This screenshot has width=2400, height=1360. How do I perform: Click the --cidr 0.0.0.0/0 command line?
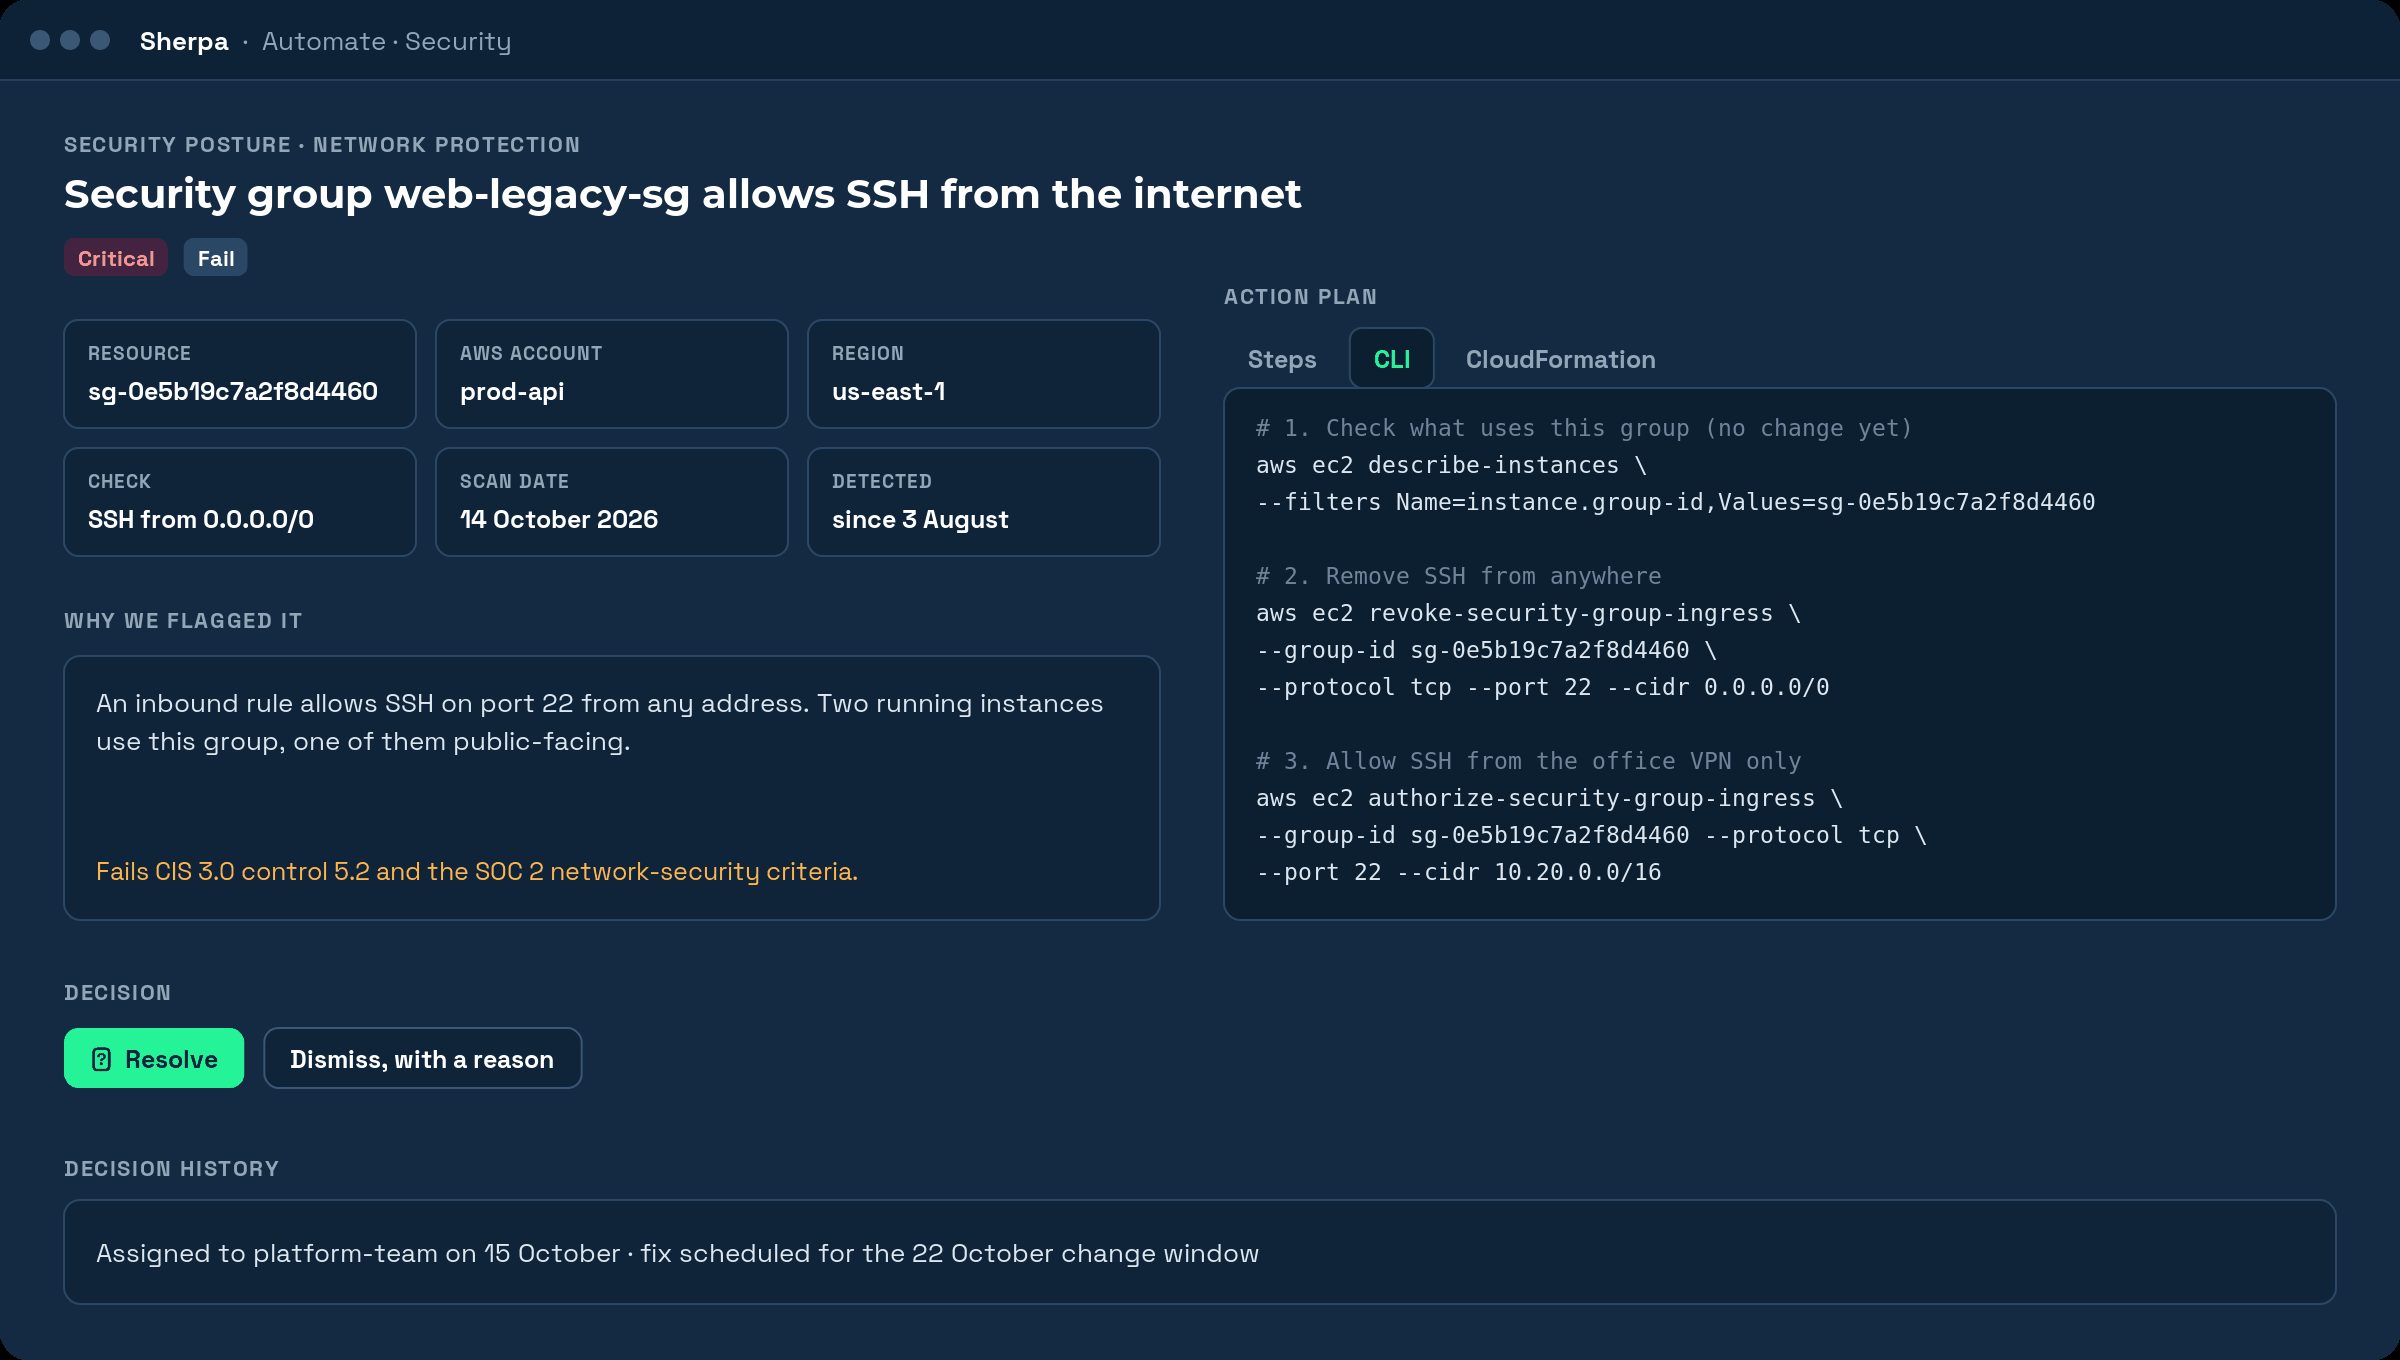point(1543,687)
